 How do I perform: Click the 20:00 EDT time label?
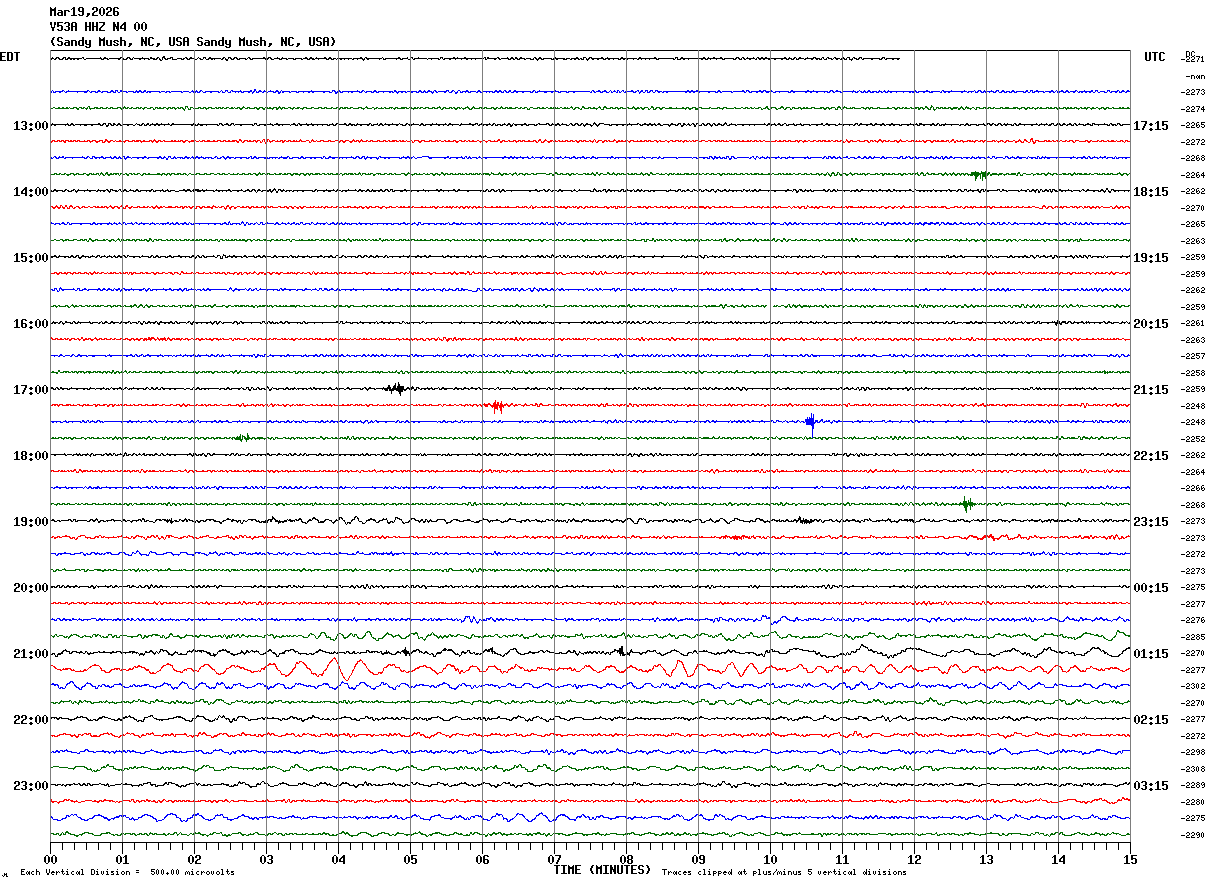click(30, 588)
